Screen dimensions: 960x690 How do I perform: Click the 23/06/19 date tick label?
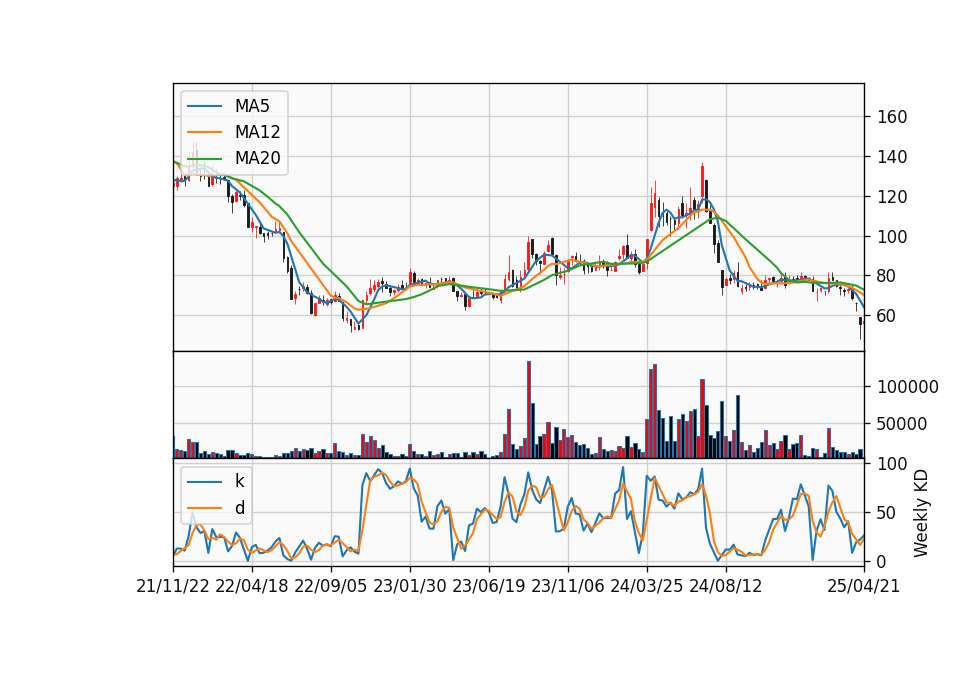(x=489, y=586)
